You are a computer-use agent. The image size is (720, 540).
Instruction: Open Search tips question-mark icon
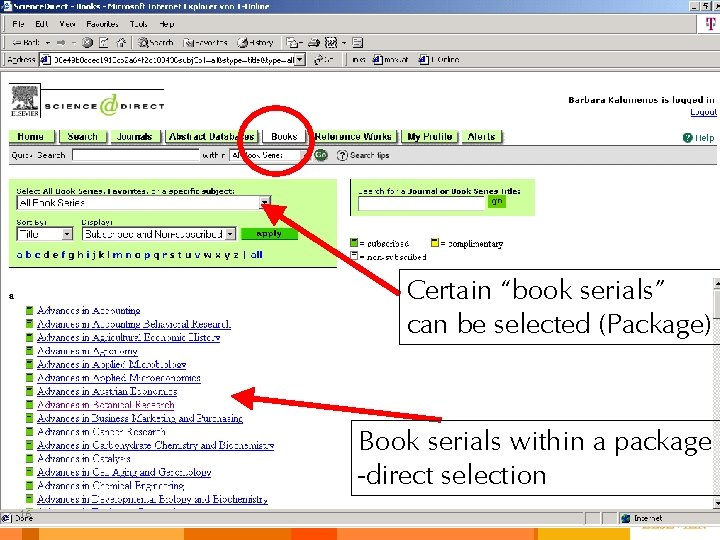coord(342,155)
